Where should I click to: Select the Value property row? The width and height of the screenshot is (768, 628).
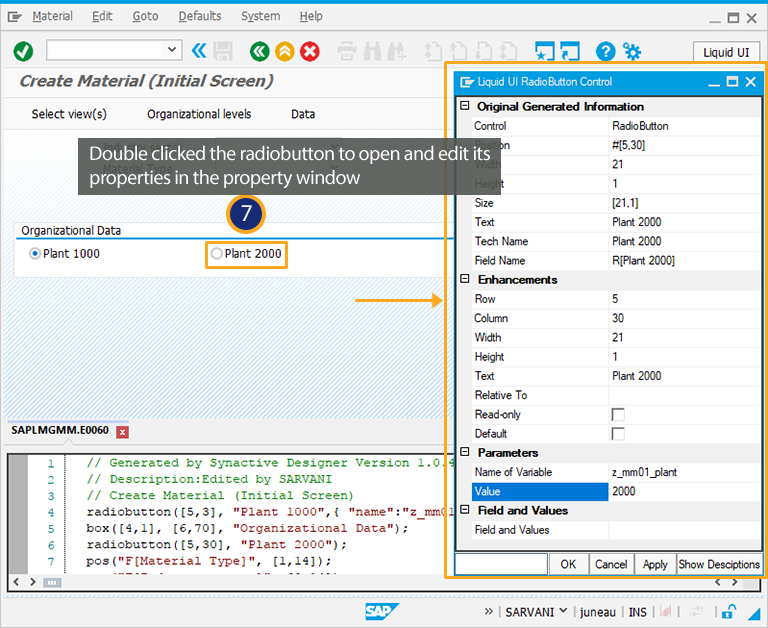[x=616, y=491]
